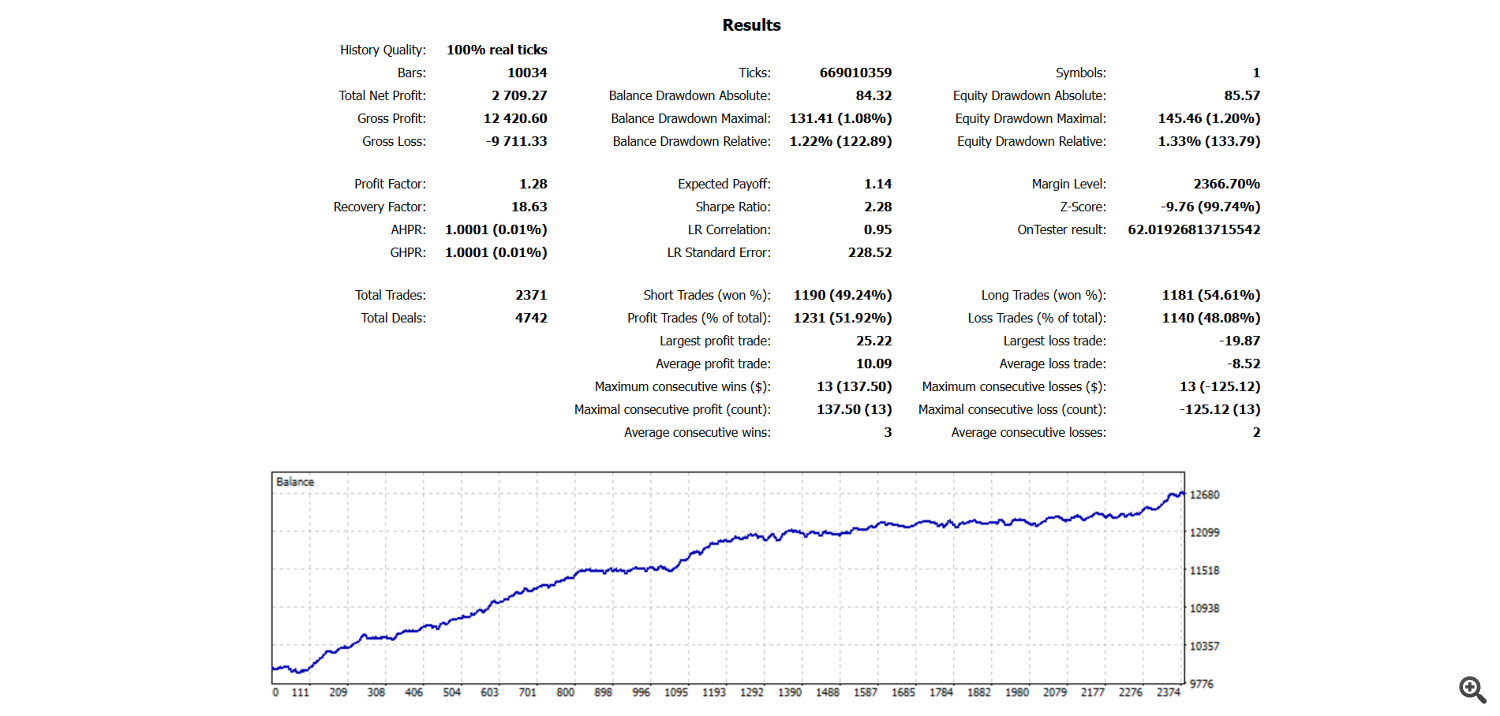Click the magnifier zoom icon
This screenshot has width=1500, height=716.
pyautogui.click(x=1472, y=688)
